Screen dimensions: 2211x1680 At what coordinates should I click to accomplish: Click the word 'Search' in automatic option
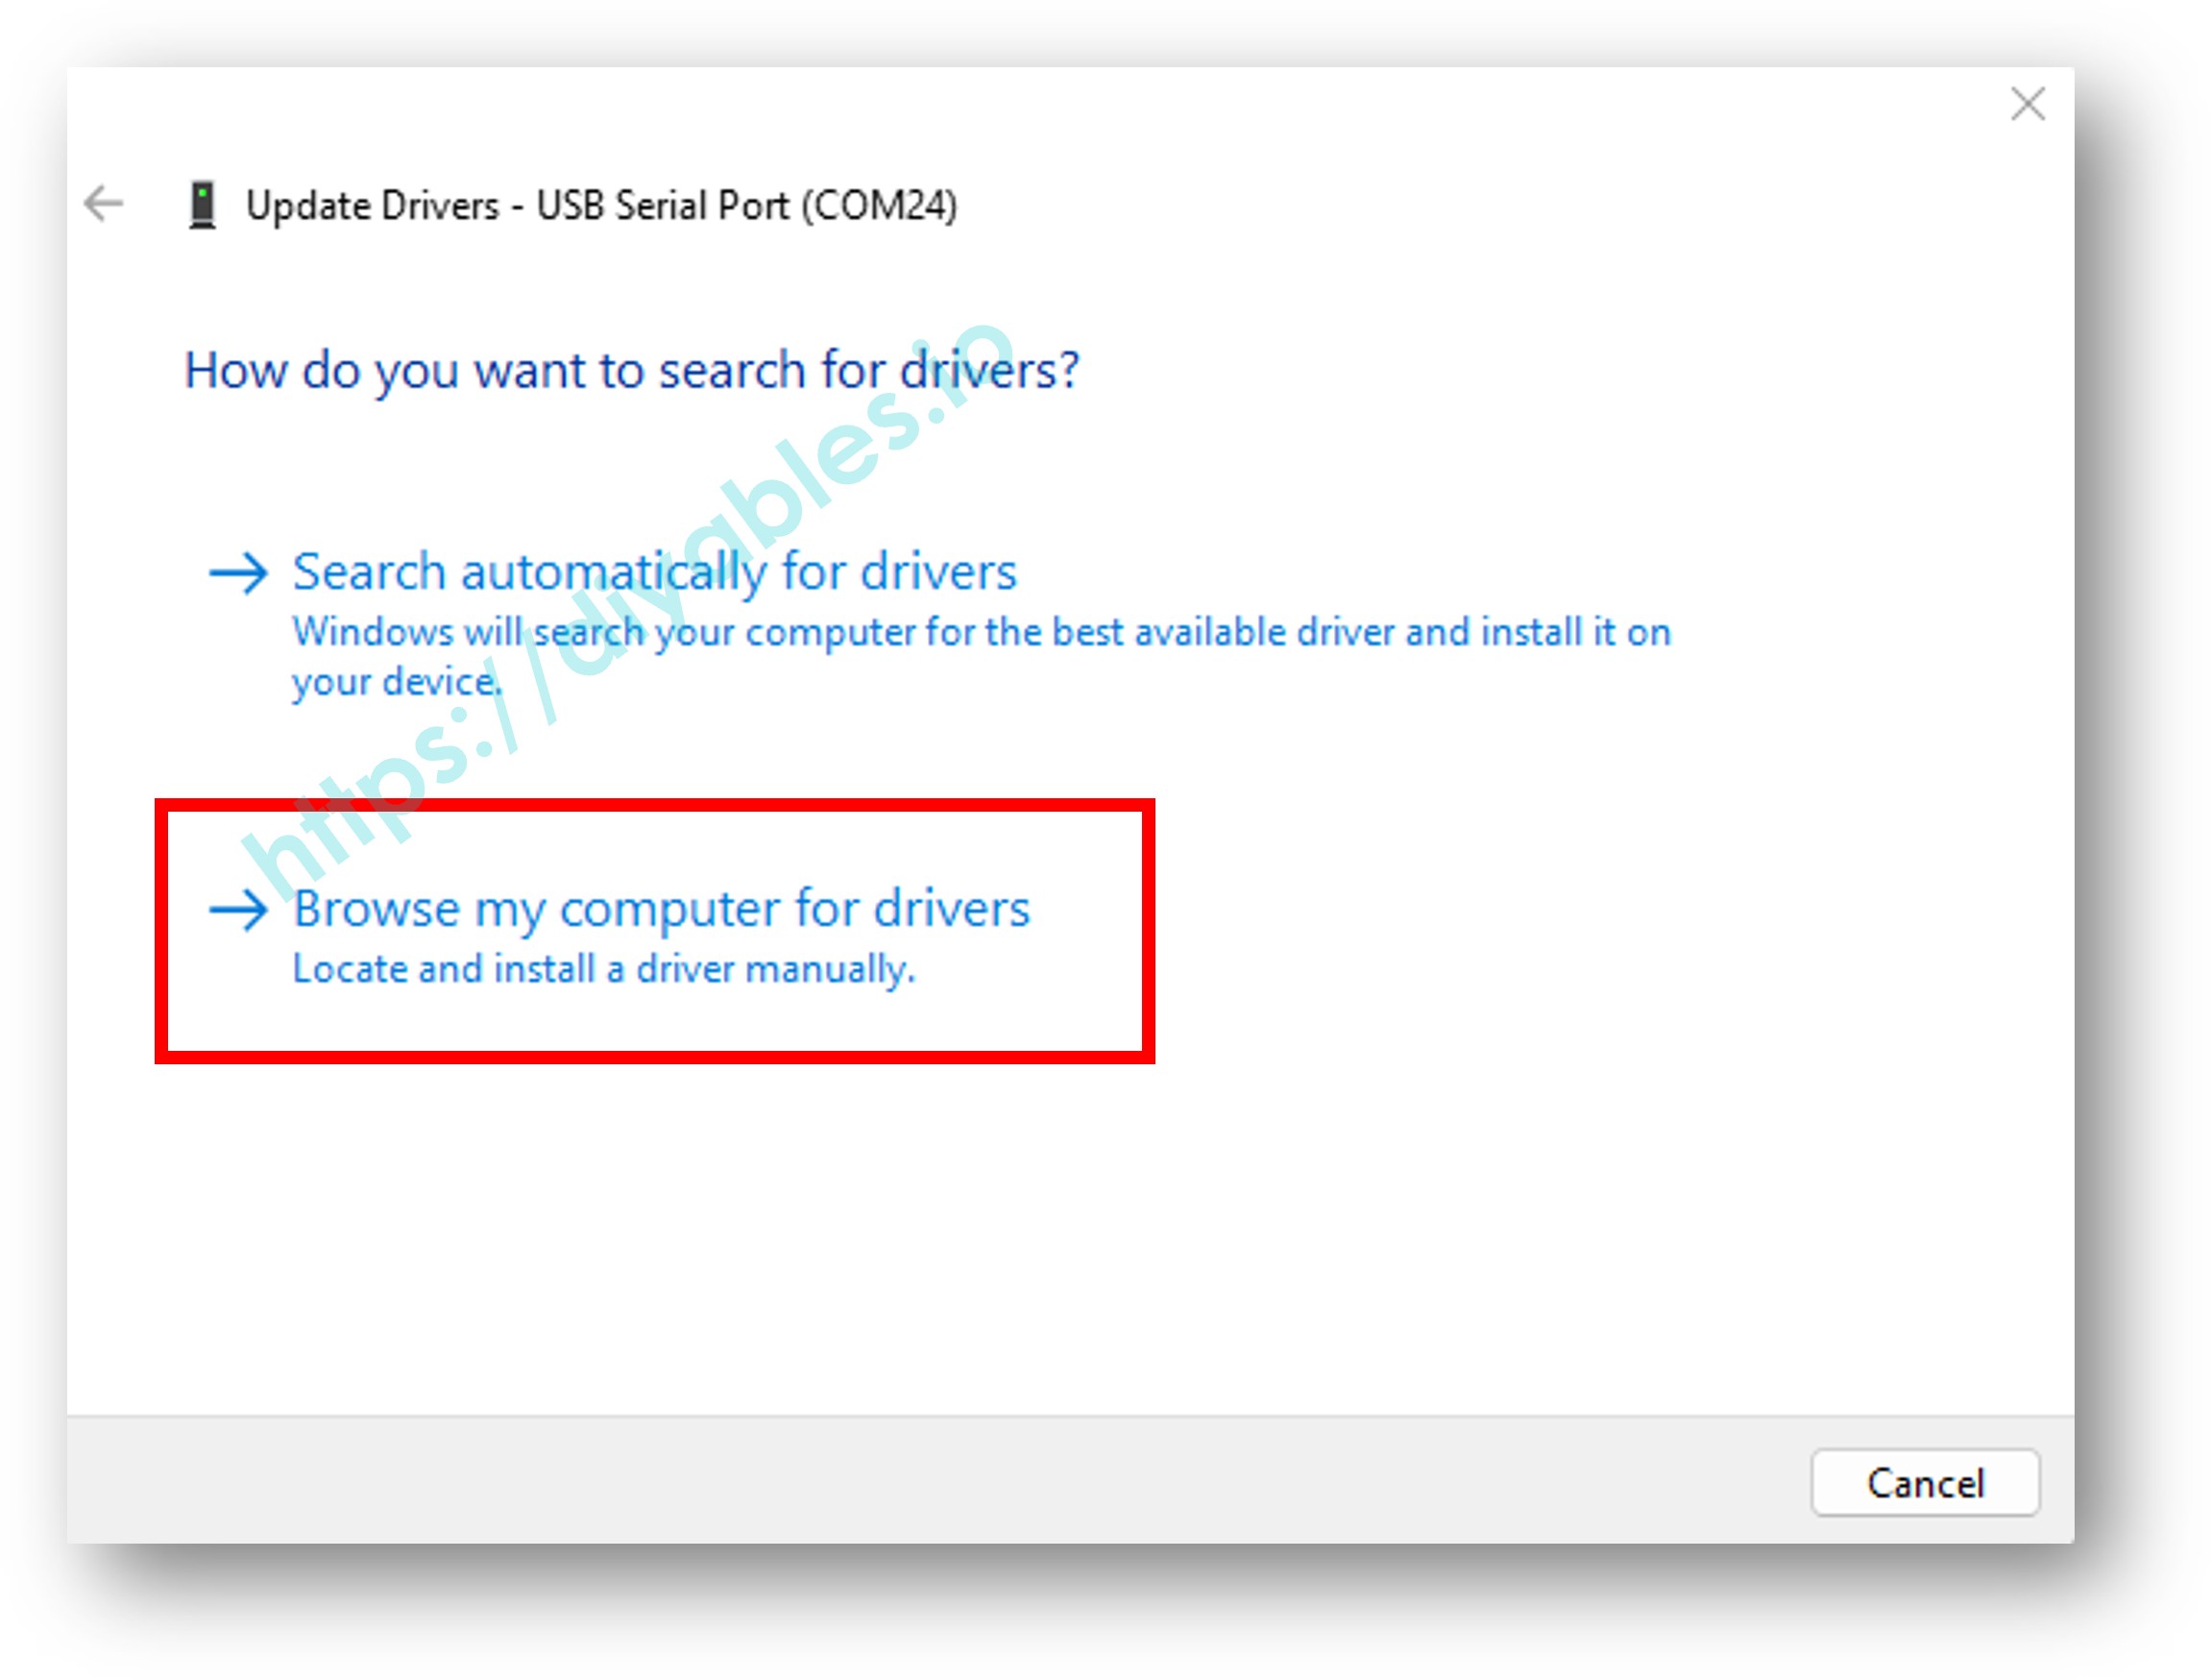(368, 573)
